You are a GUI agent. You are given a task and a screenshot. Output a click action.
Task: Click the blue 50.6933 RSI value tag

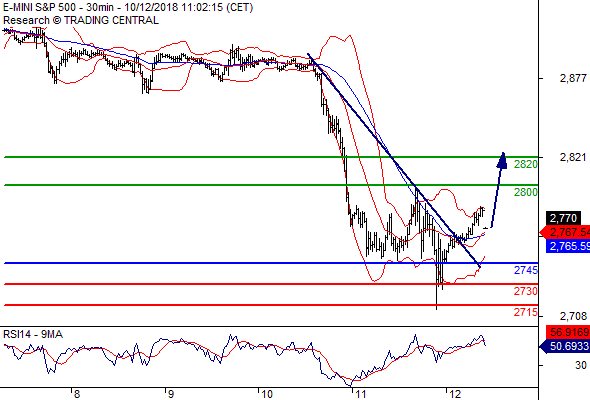(566, 346)
